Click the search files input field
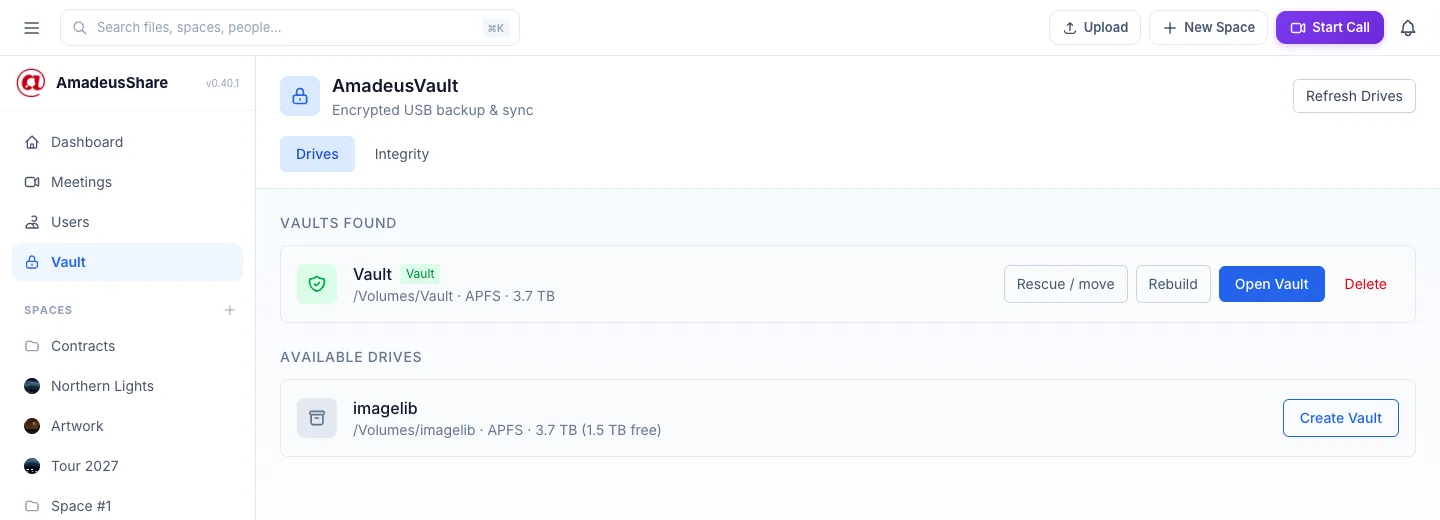 290,28
